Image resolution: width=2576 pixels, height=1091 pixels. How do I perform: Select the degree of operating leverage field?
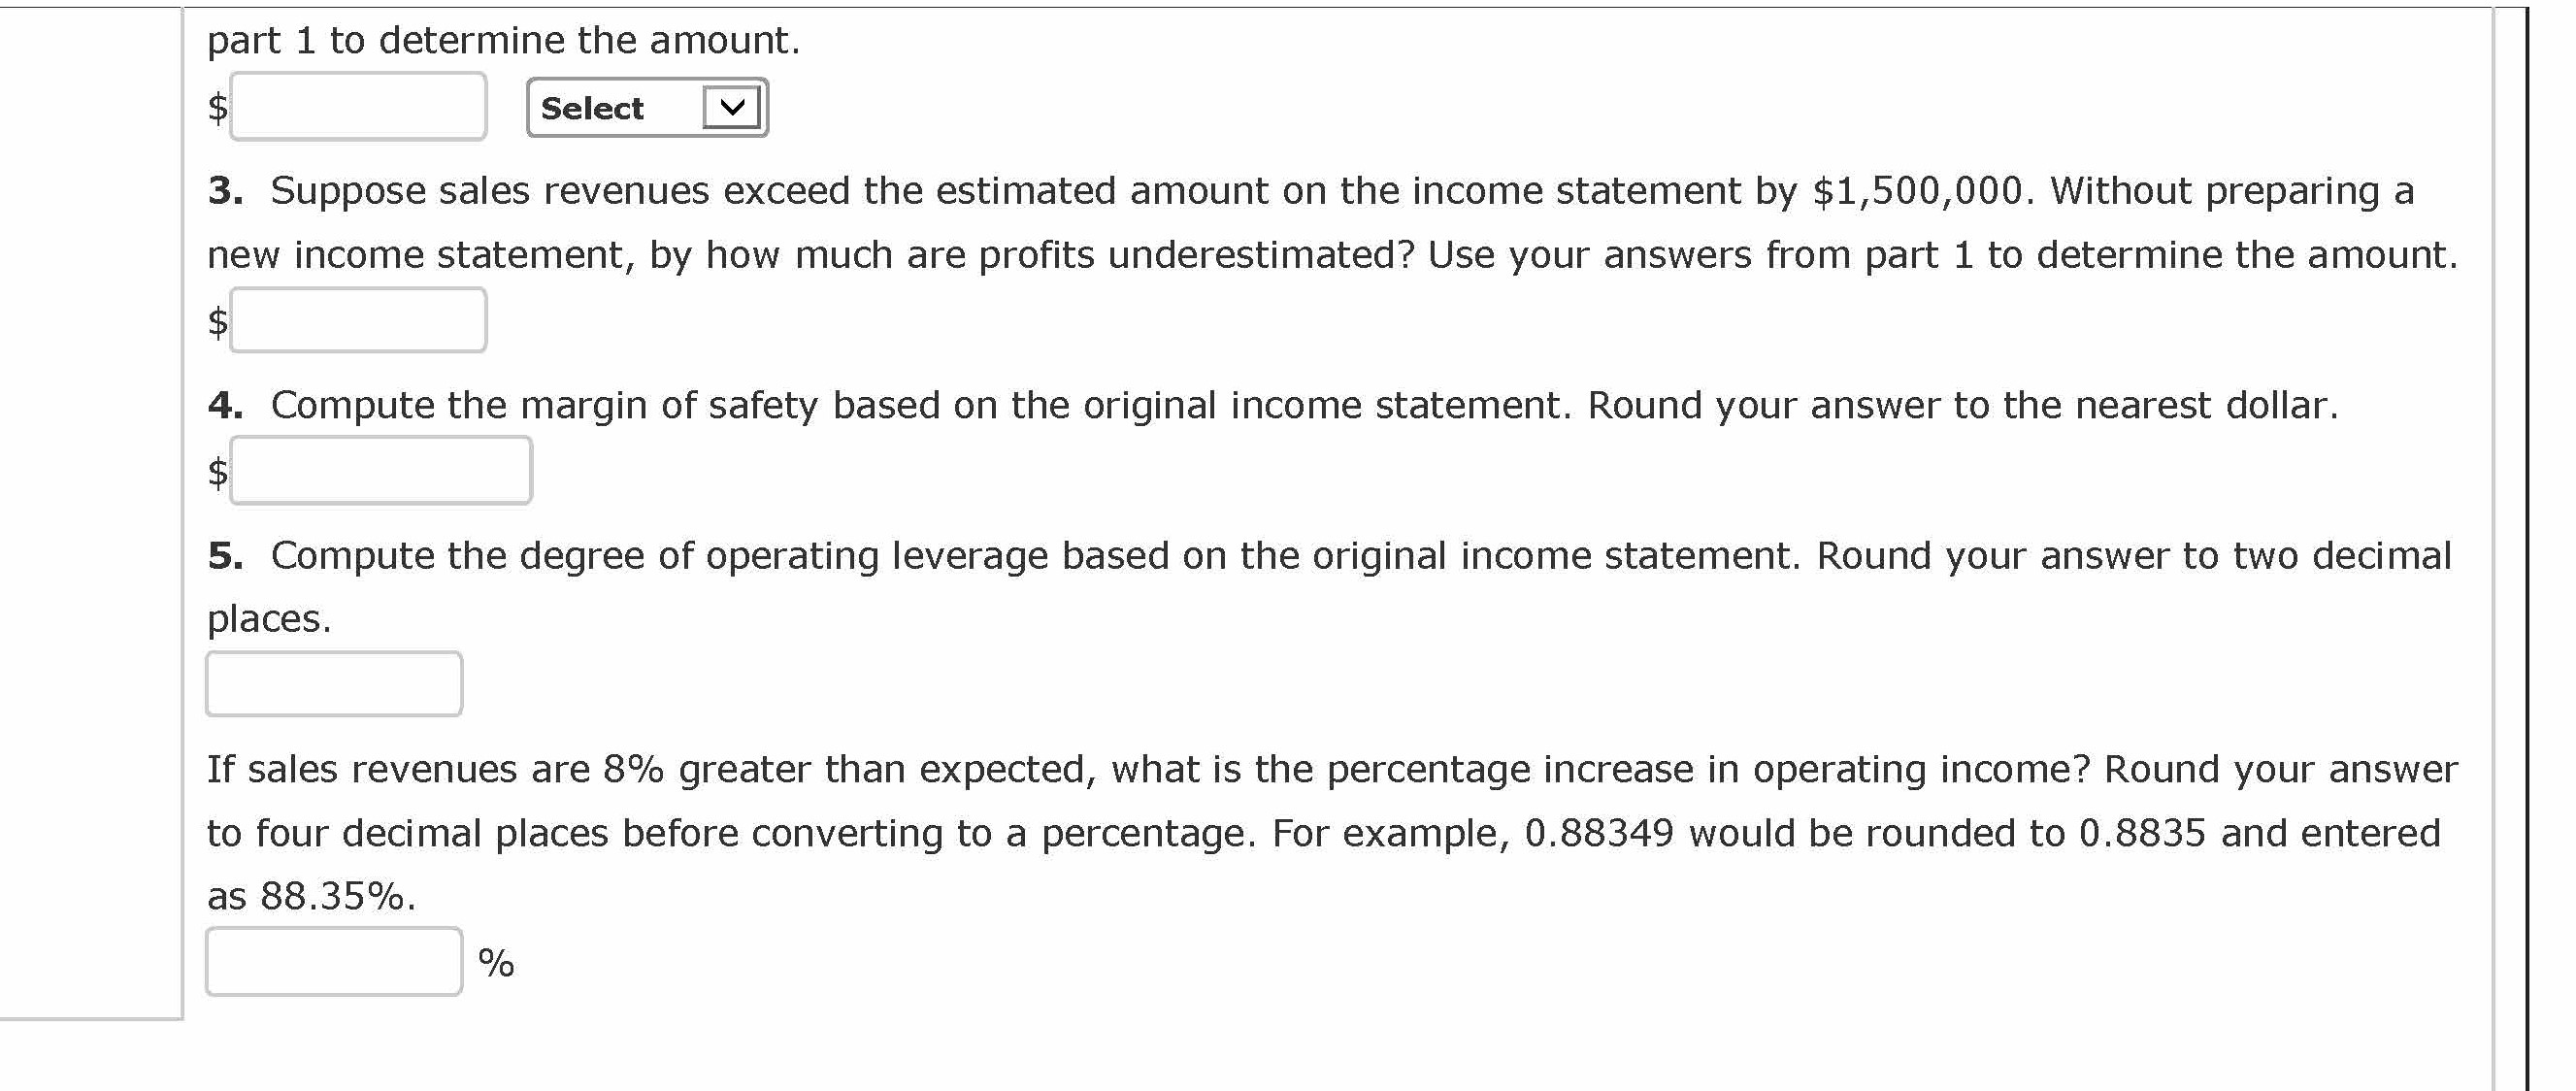click(334, 684)
